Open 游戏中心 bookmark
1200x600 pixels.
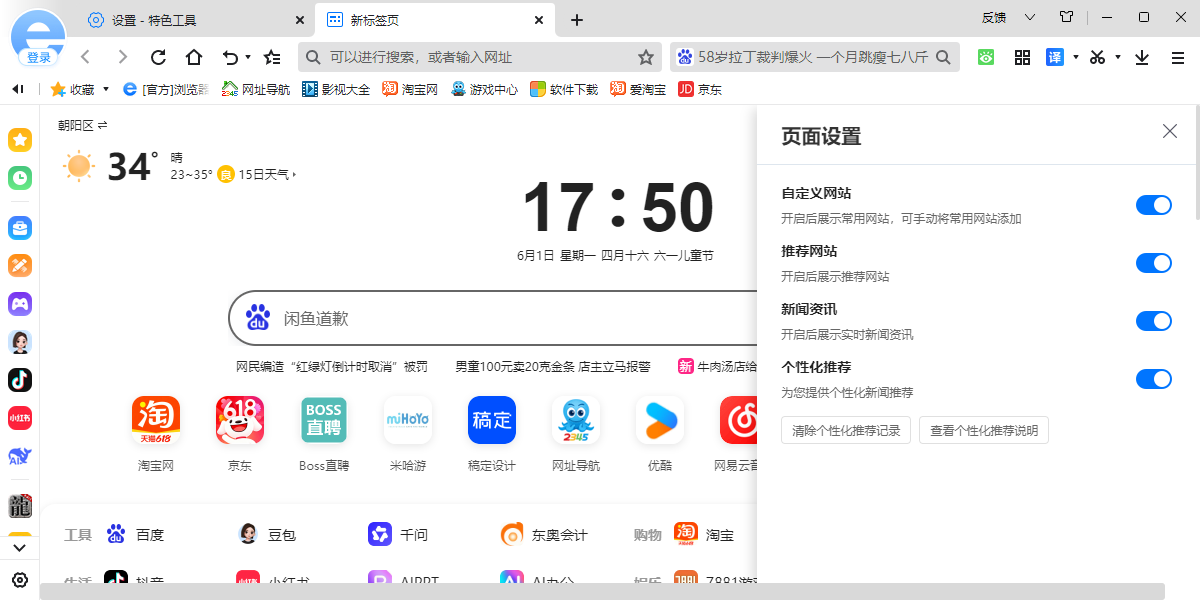coord(484,89)
